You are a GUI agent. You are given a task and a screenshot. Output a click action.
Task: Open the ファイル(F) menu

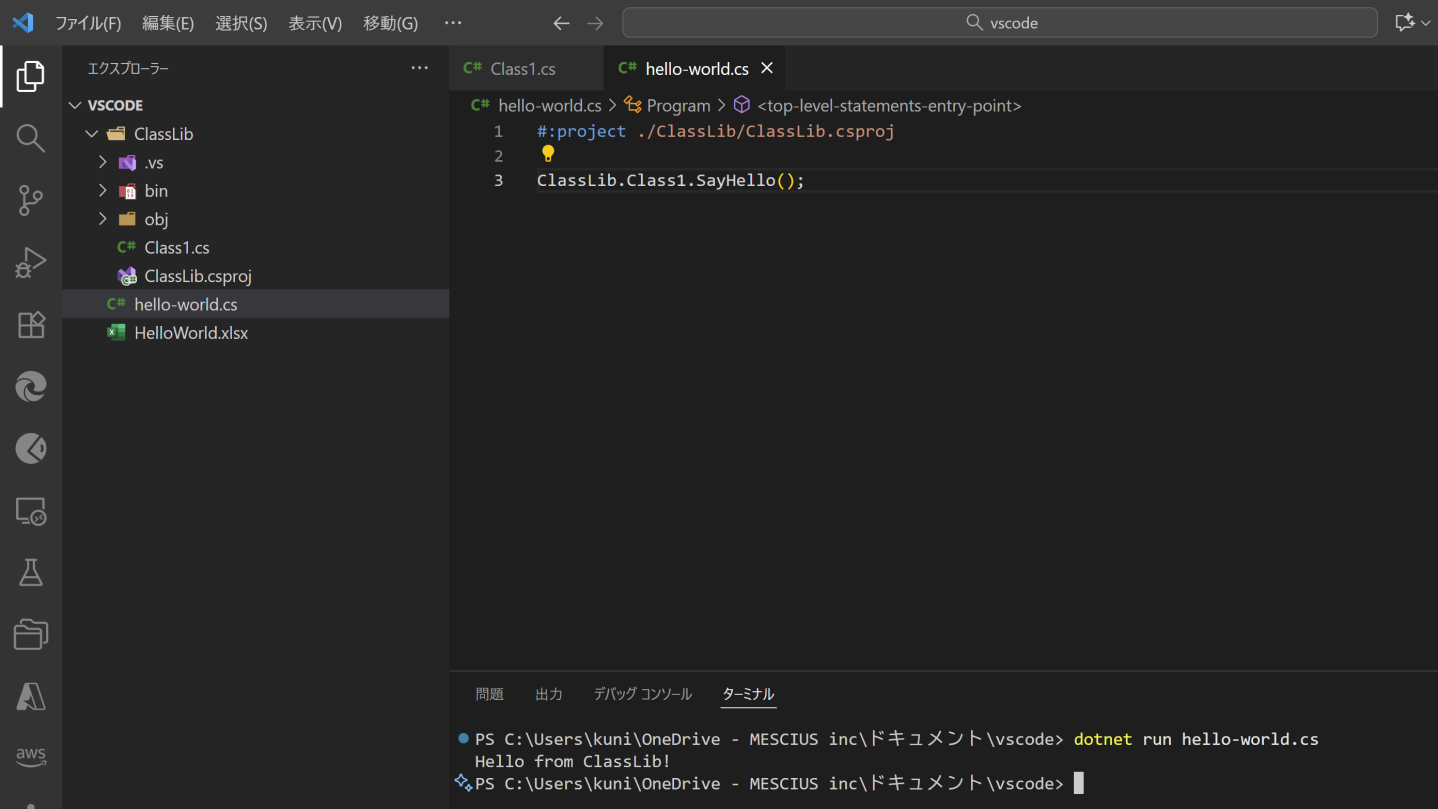point(88,23)
